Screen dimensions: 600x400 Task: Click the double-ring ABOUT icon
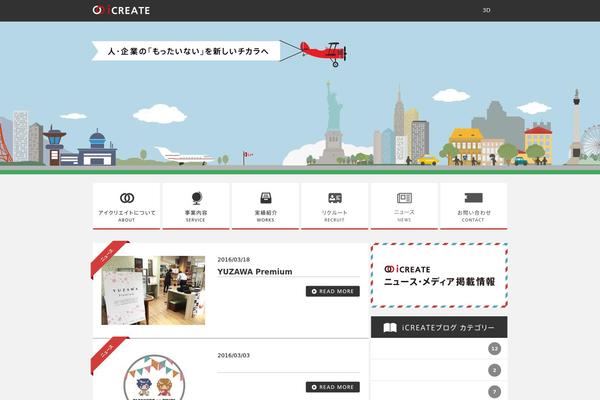[127, 198]
